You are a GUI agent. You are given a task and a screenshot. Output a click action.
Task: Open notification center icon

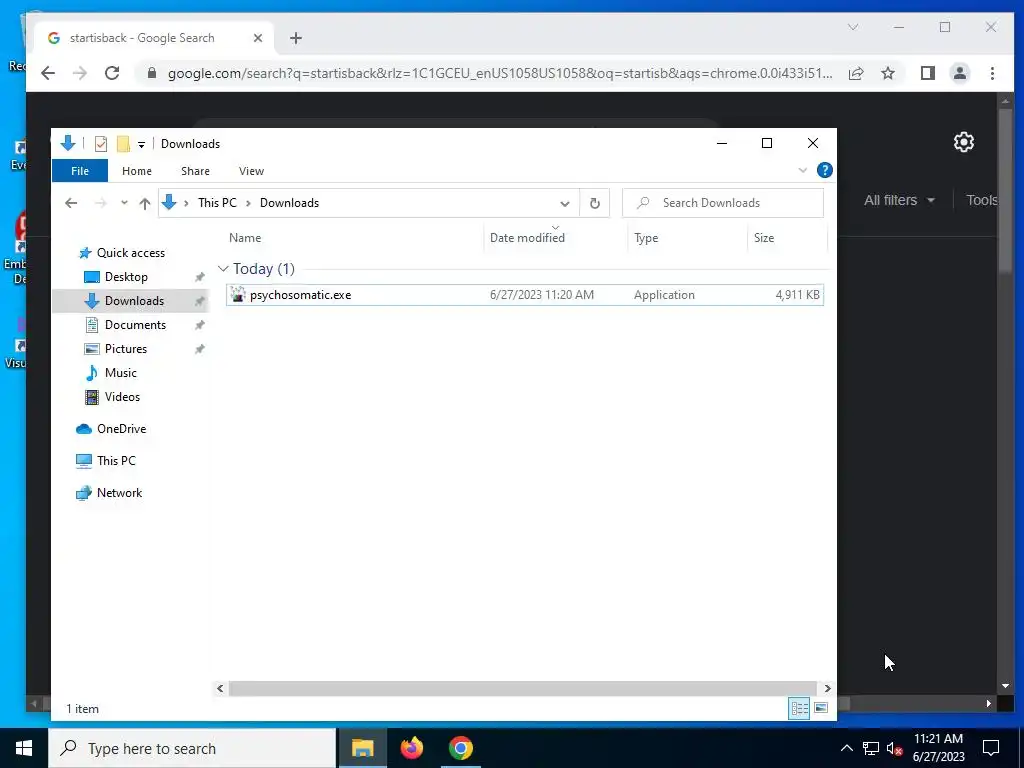(991, 748)
